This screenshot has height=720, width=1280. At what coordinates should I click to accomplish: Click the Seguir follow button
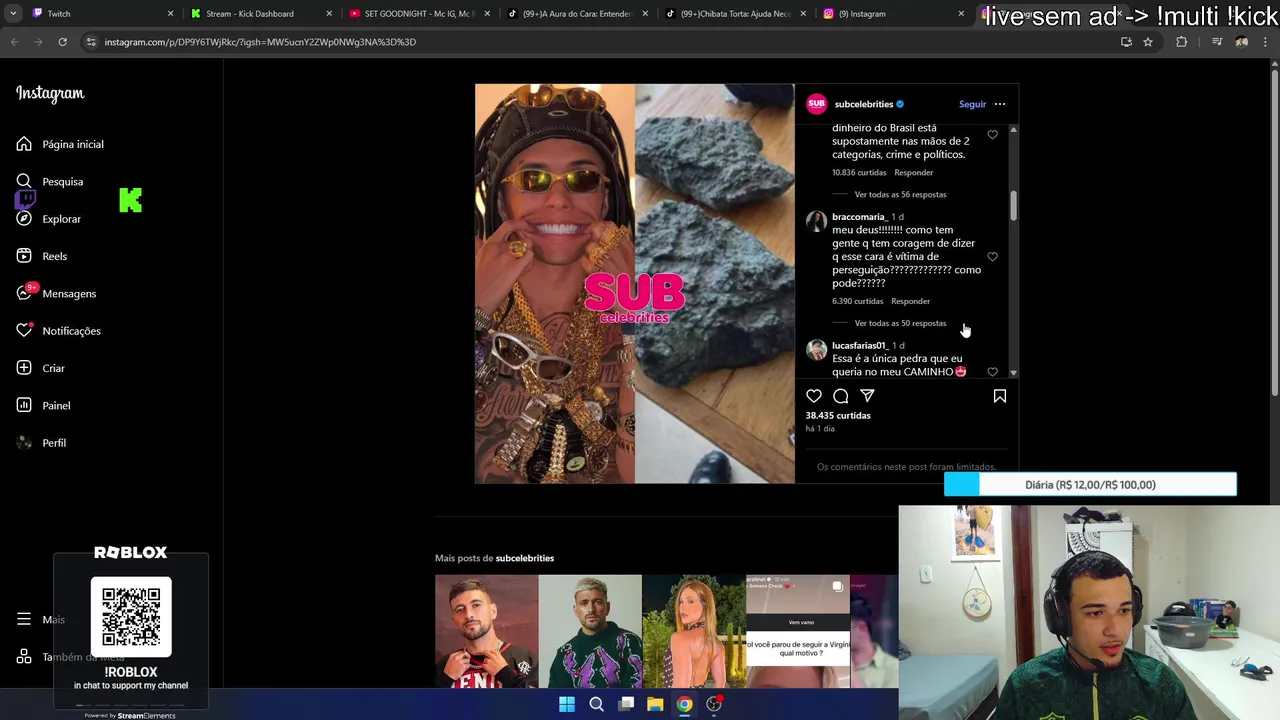[972, 104]
